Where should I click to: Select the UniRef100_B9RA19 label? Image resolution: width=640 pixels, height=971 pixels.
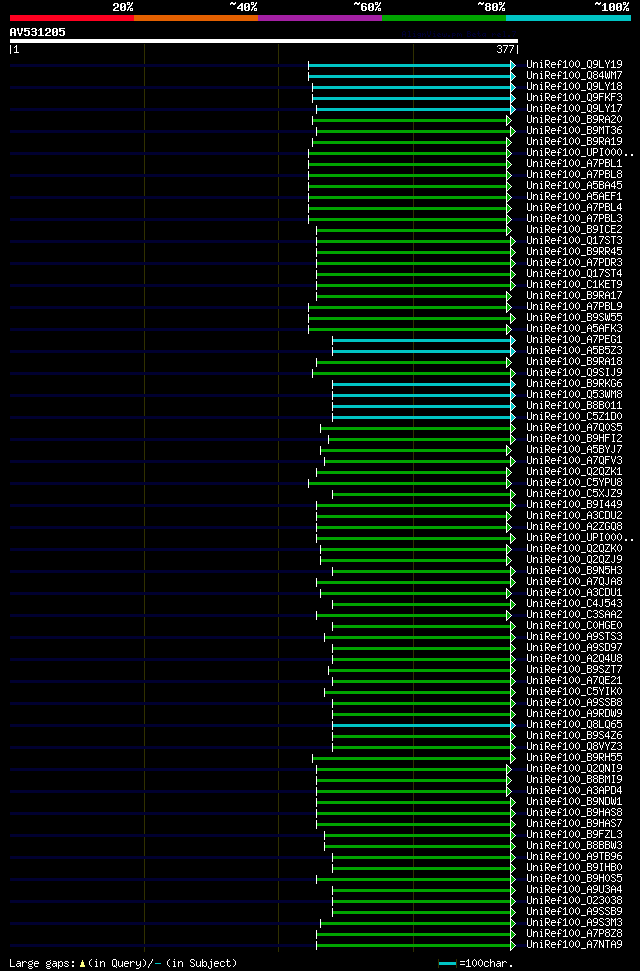(x=574, y=142)
